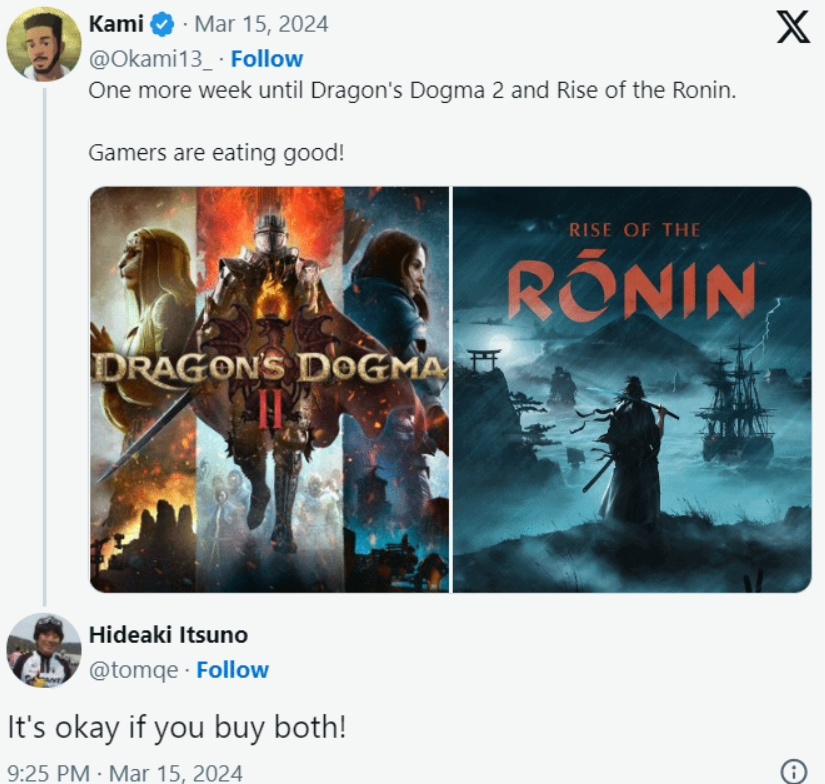825x784 pixels.
Task: Click the quoted tweet text about Dragon's Dogma 2
Action: click(x=412, y=91)
